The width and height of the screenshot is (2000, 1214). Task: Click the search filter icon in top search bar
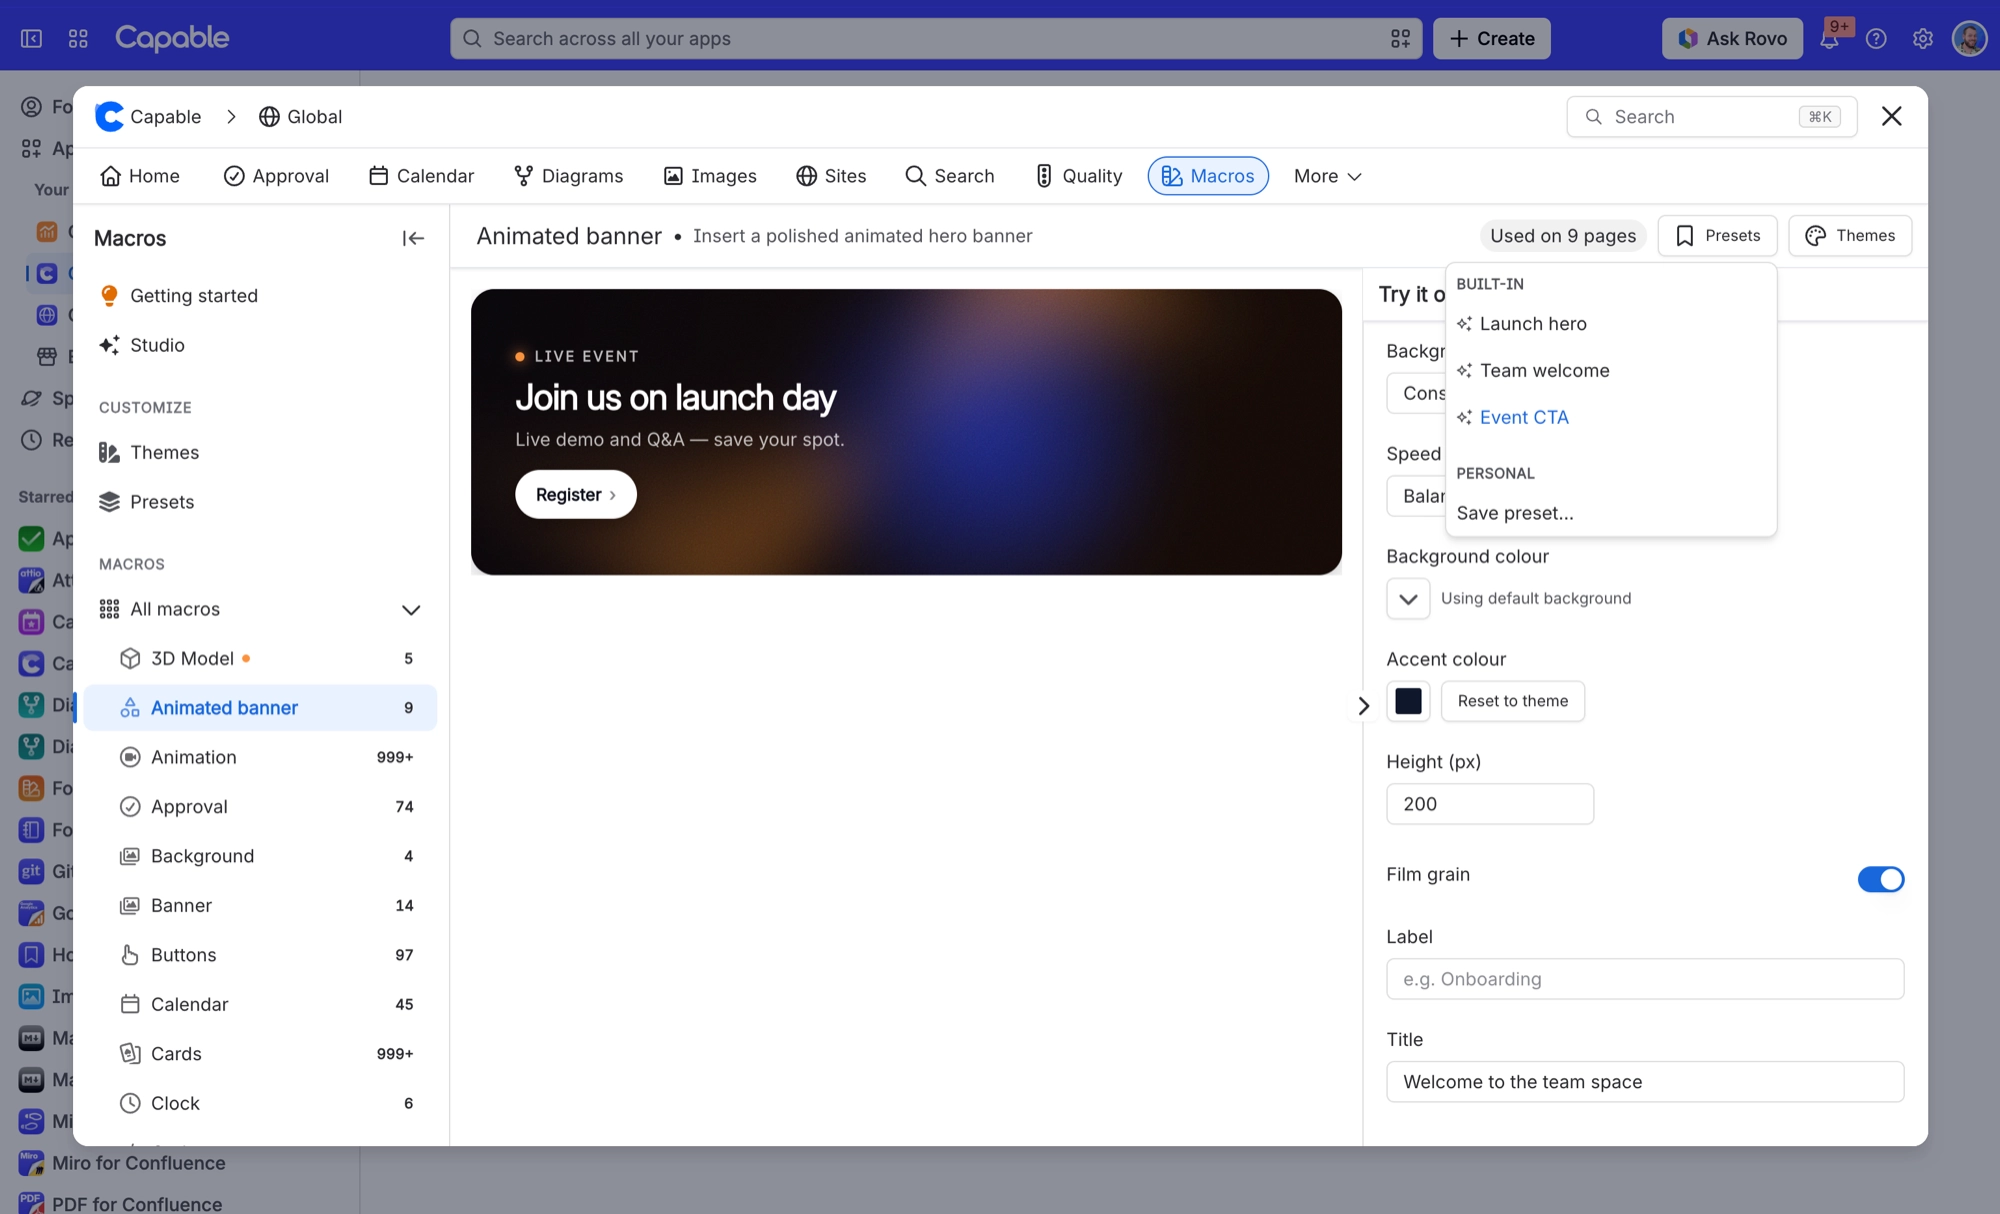point(1400,39)
